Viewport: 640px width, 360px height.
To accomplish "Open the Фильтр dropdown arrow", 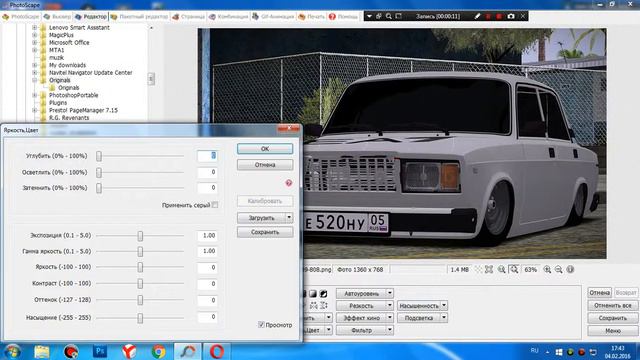I will [390, 330].
